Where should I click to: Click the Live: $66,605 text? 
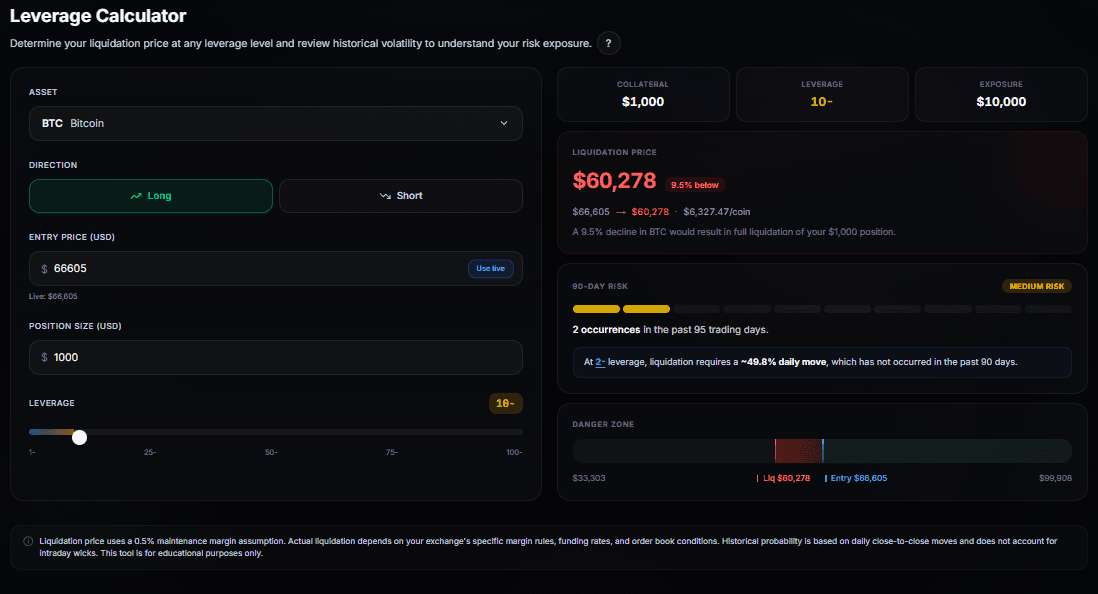click(53, 296)
